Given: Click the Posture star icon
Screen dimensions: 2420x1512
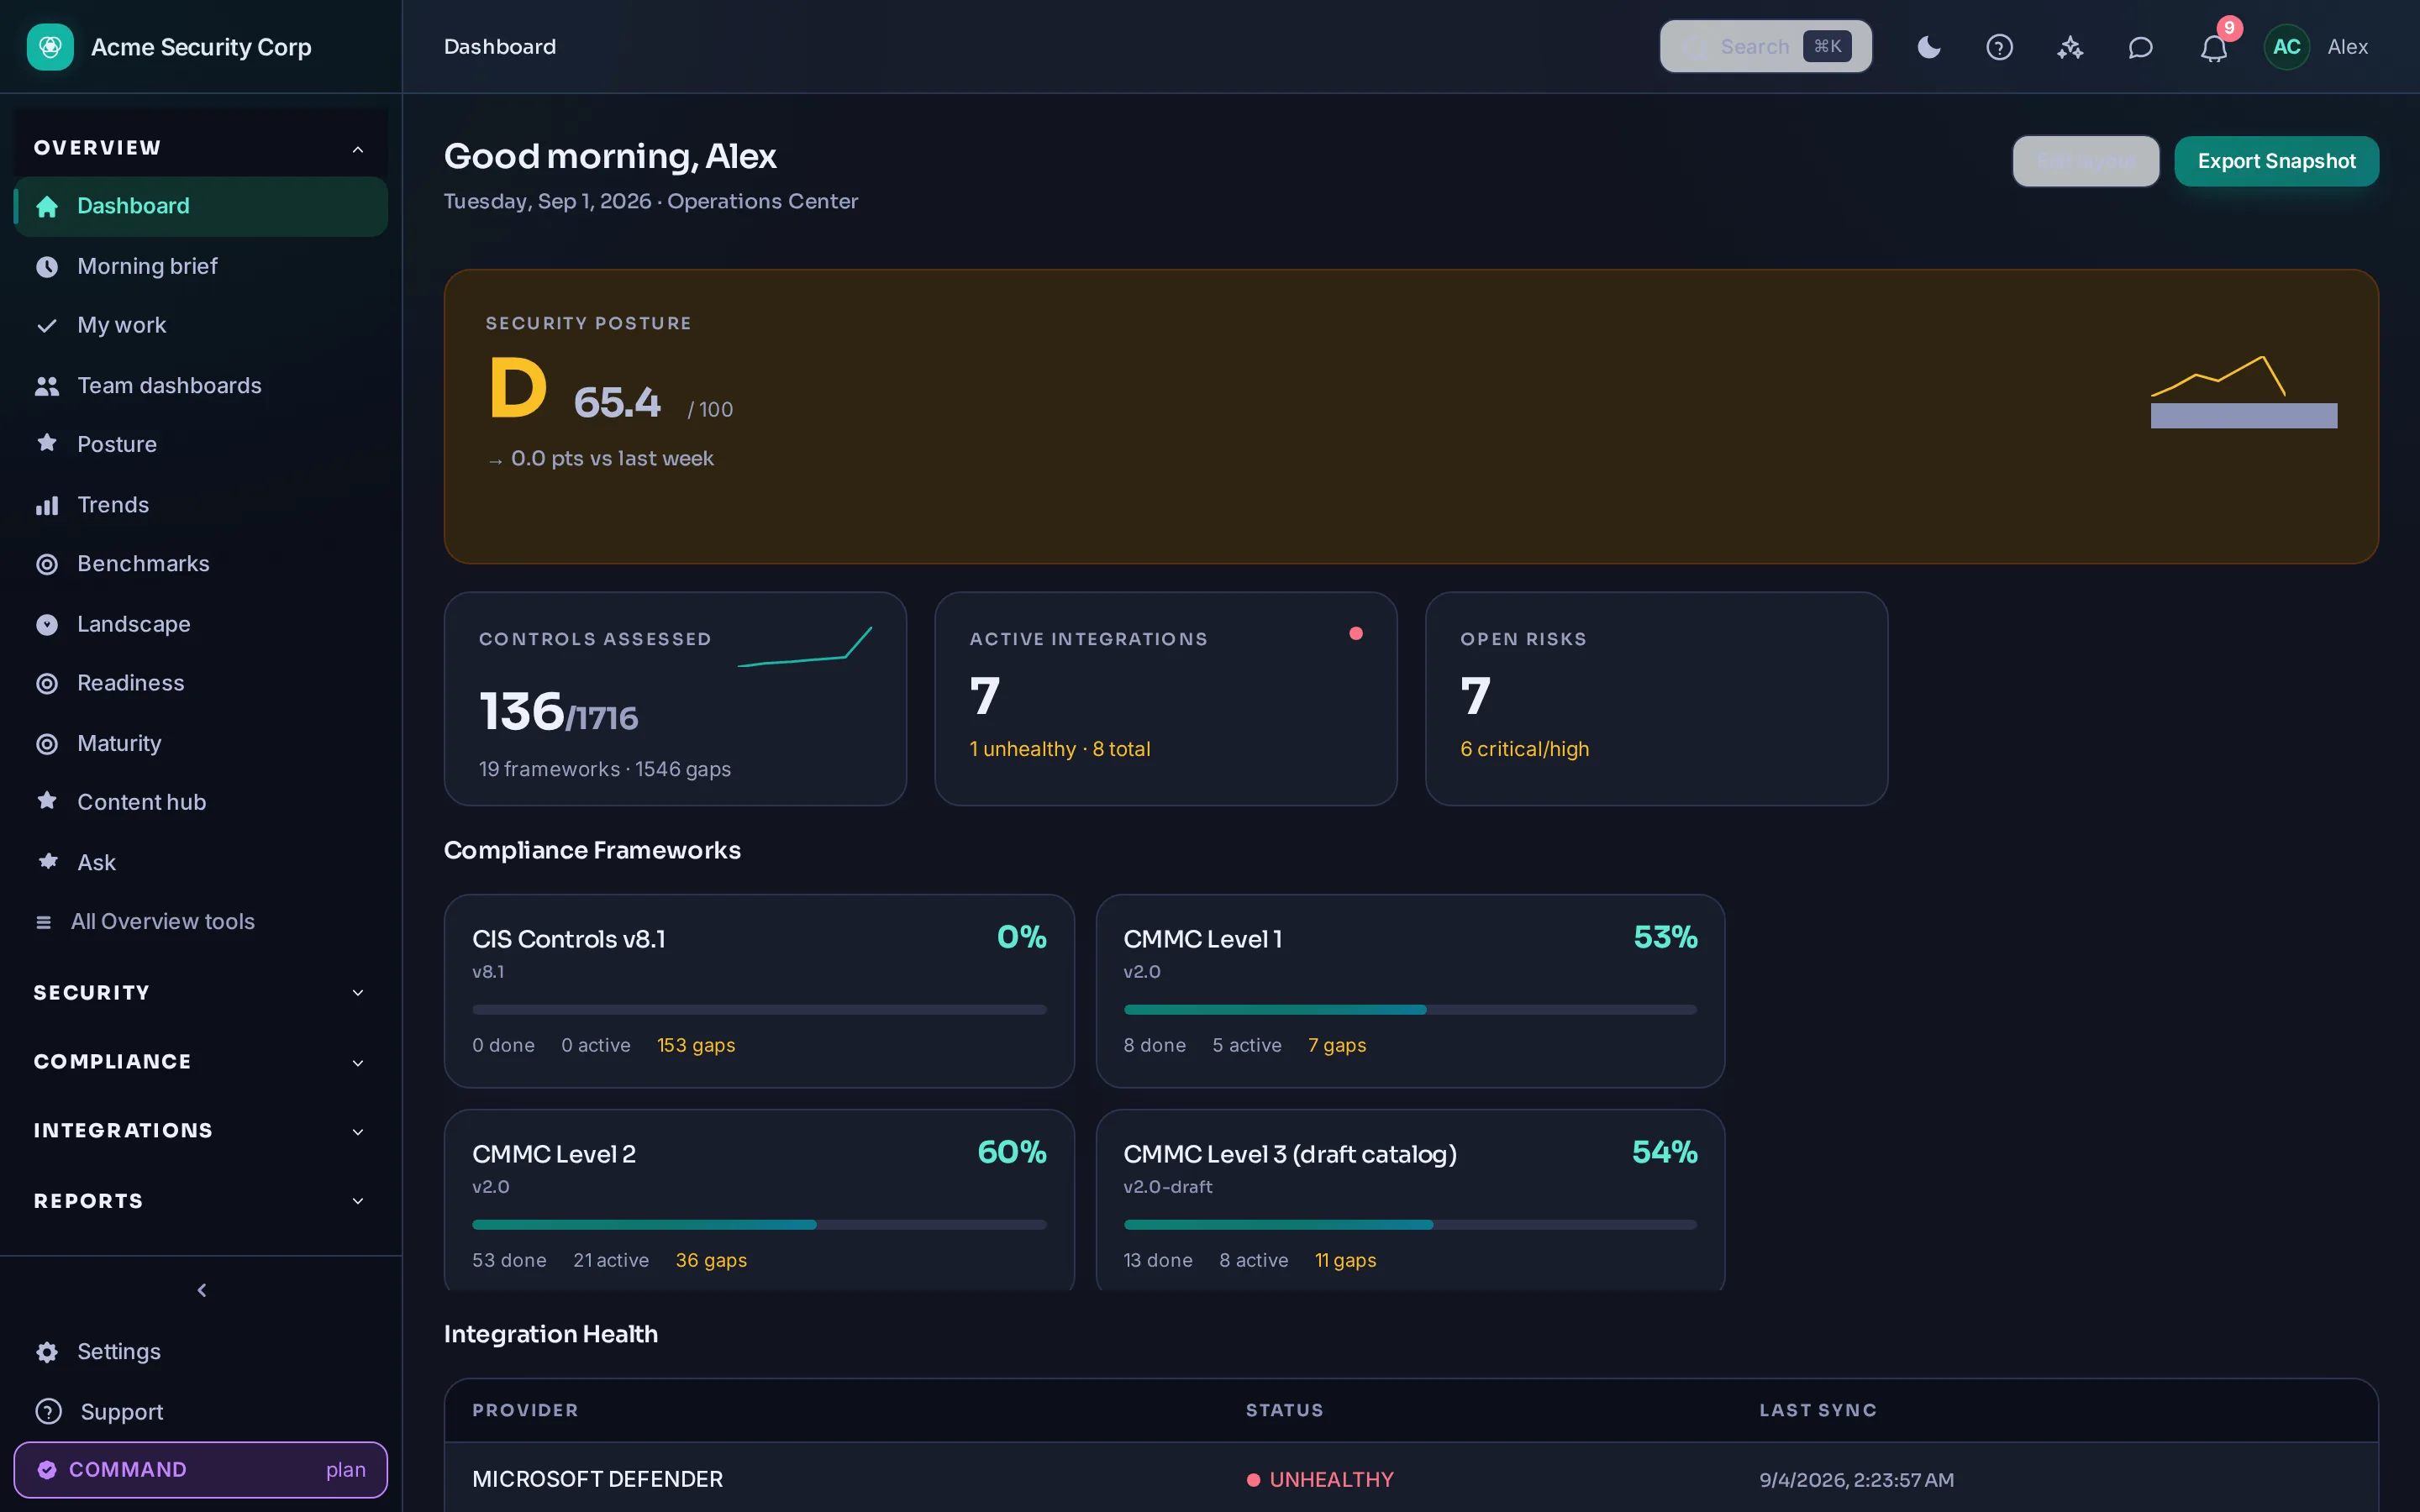Looking at the screenshot, I should [x=47, y=443].
